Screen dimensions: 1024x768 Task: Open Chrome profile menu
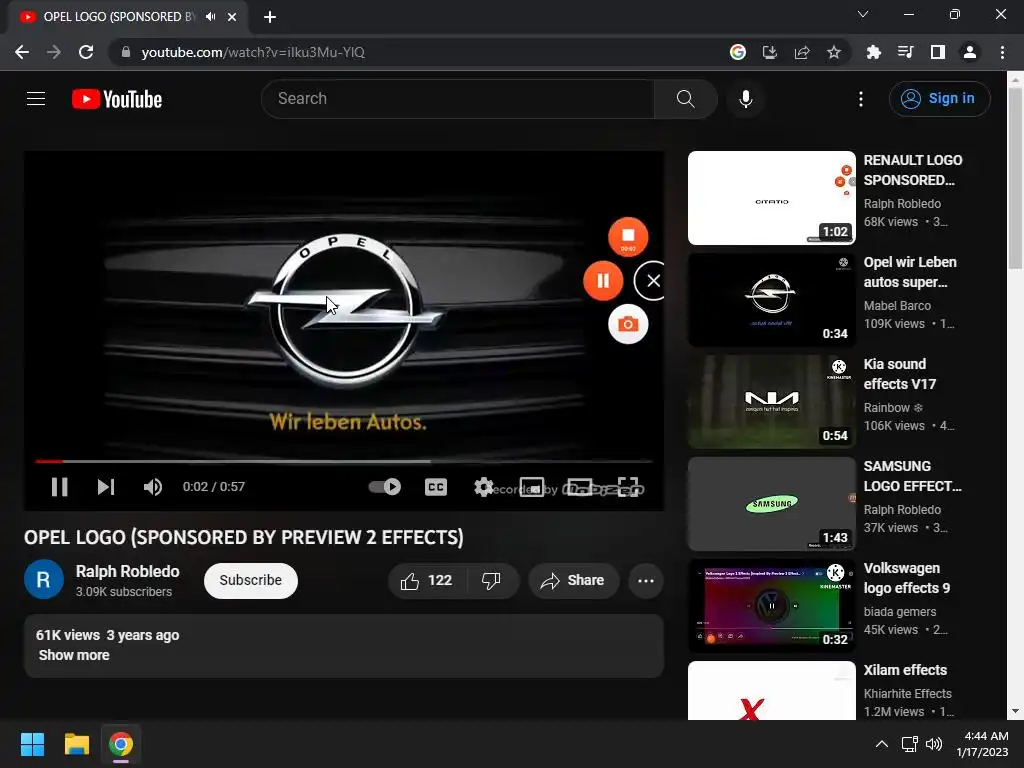click(x=969, y=52)
